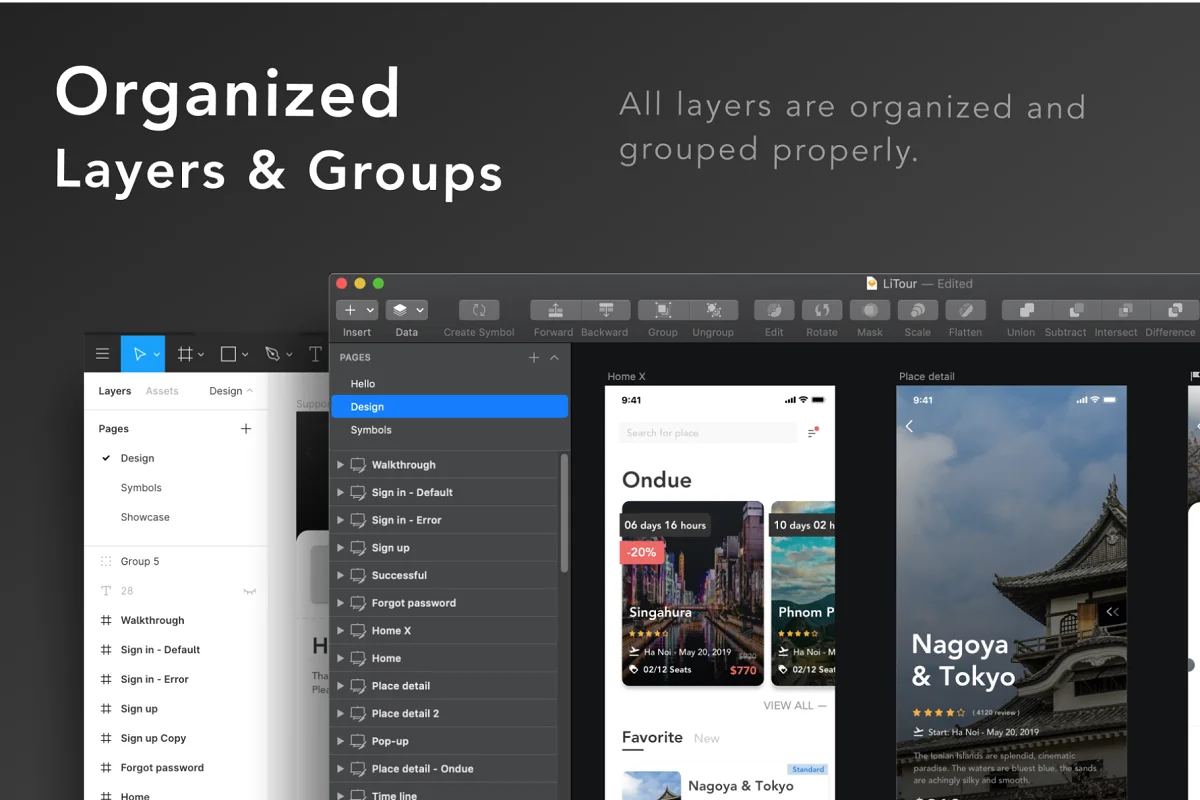Click the Create Symbol toolbar icon

tap(479, 310)
